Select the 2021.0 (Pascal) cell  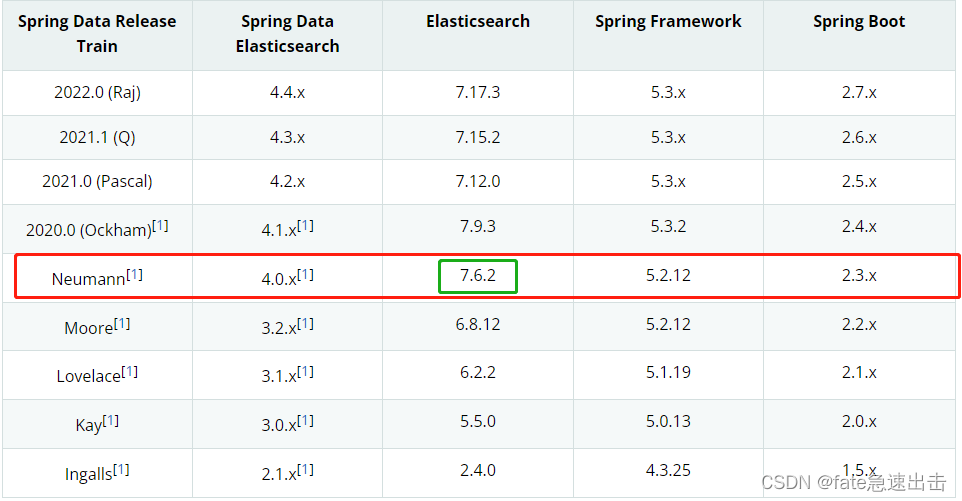tap(97, 182)
